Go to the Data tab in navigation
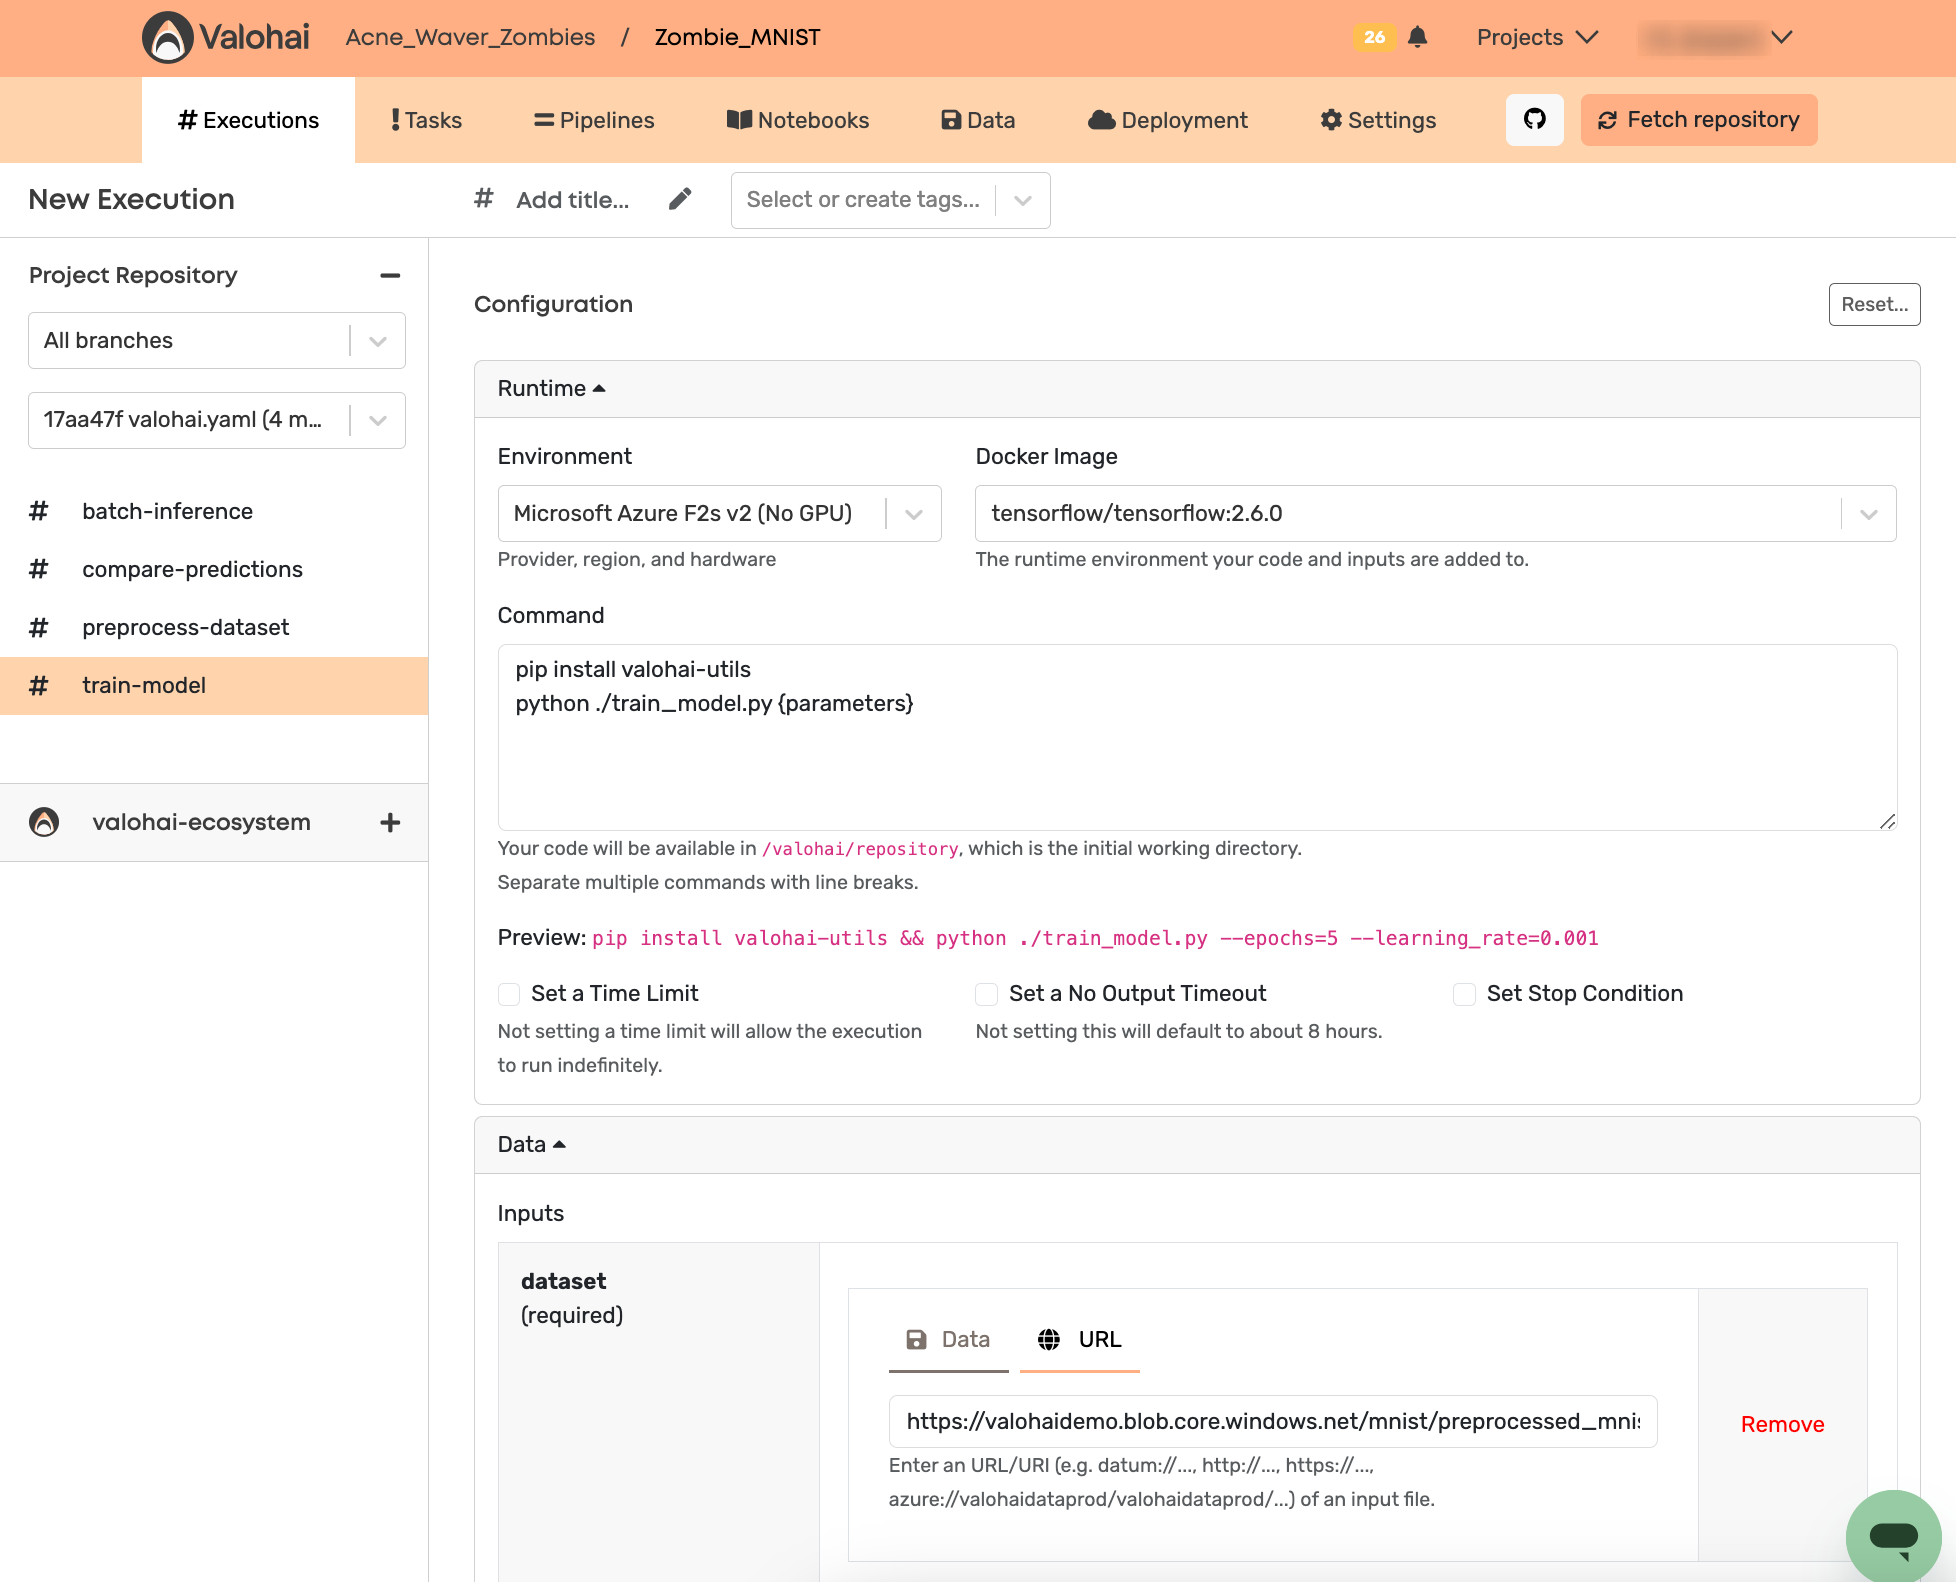Screen dimensions: 1956x1582 (x=978, y=120)
